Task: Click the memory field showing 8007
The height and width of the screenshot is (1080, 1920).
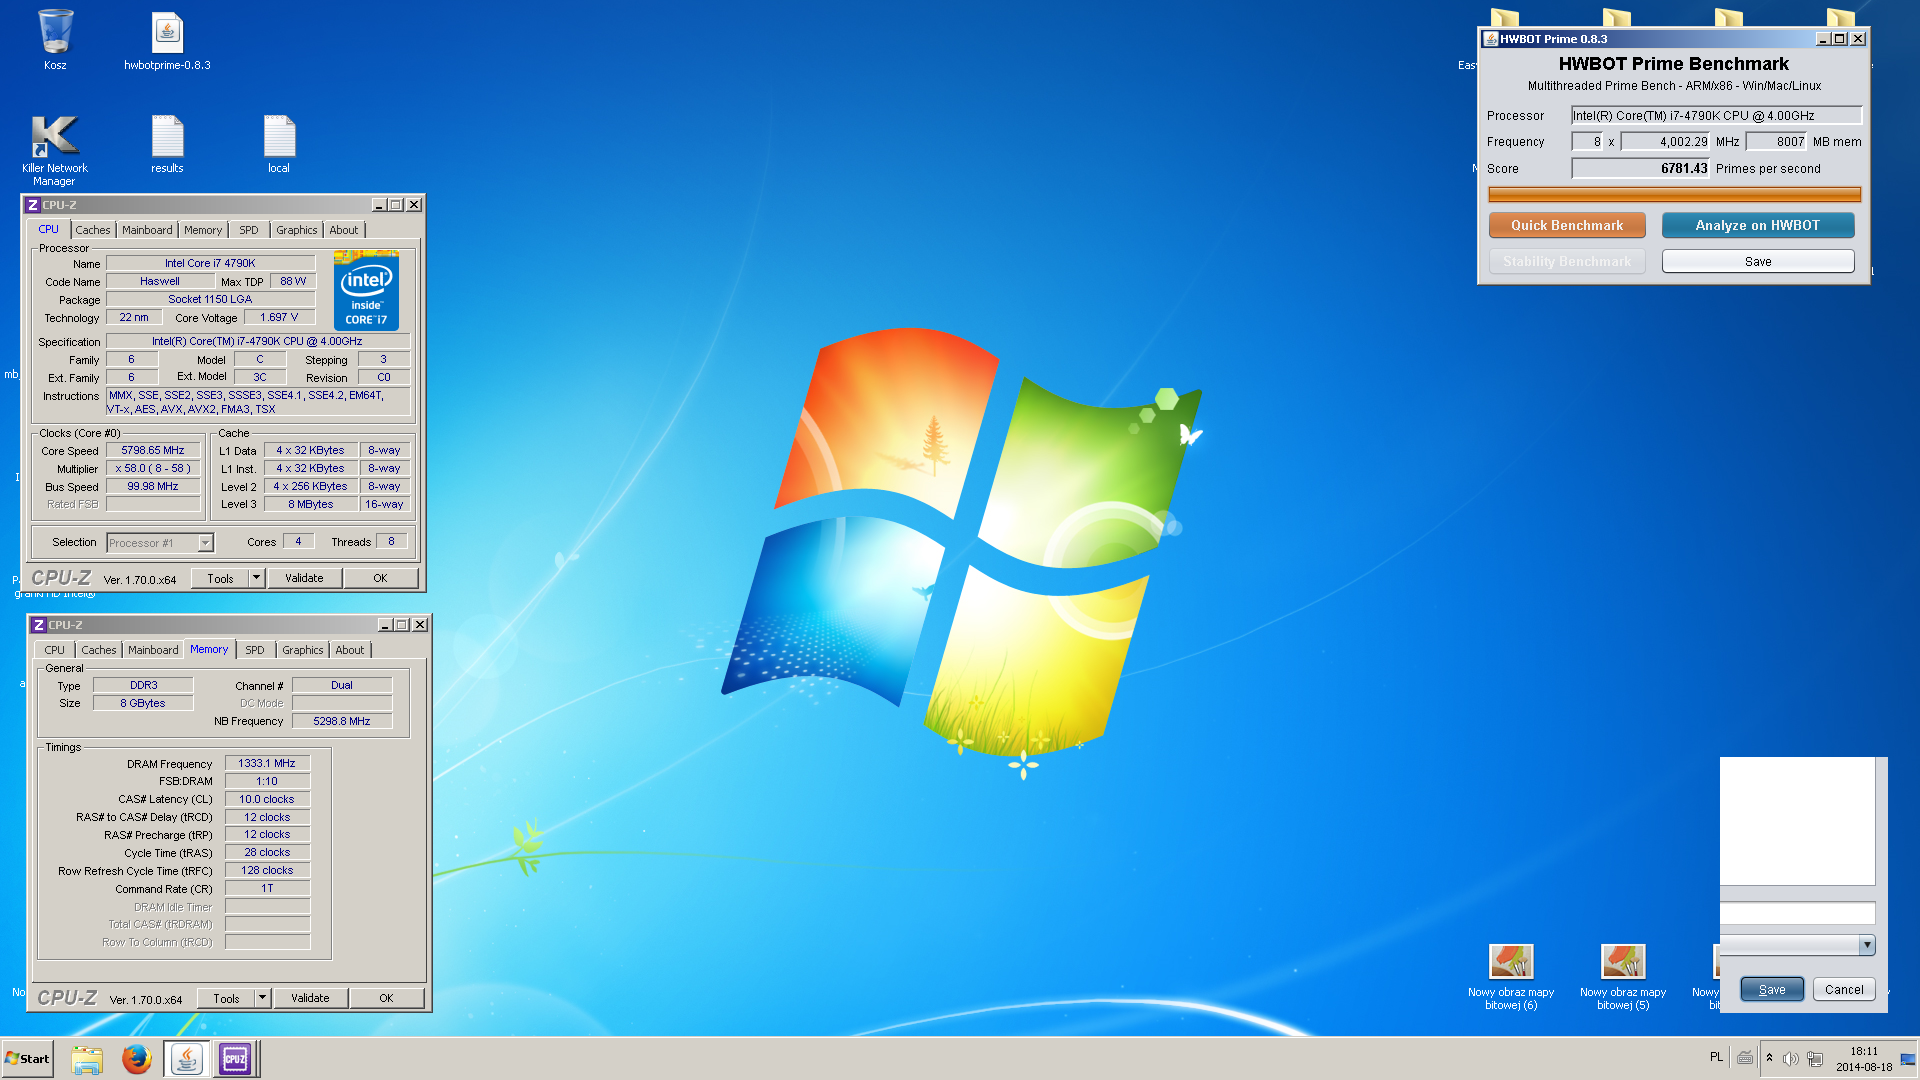Action: pyautogui.click(x=1777, y=142)
